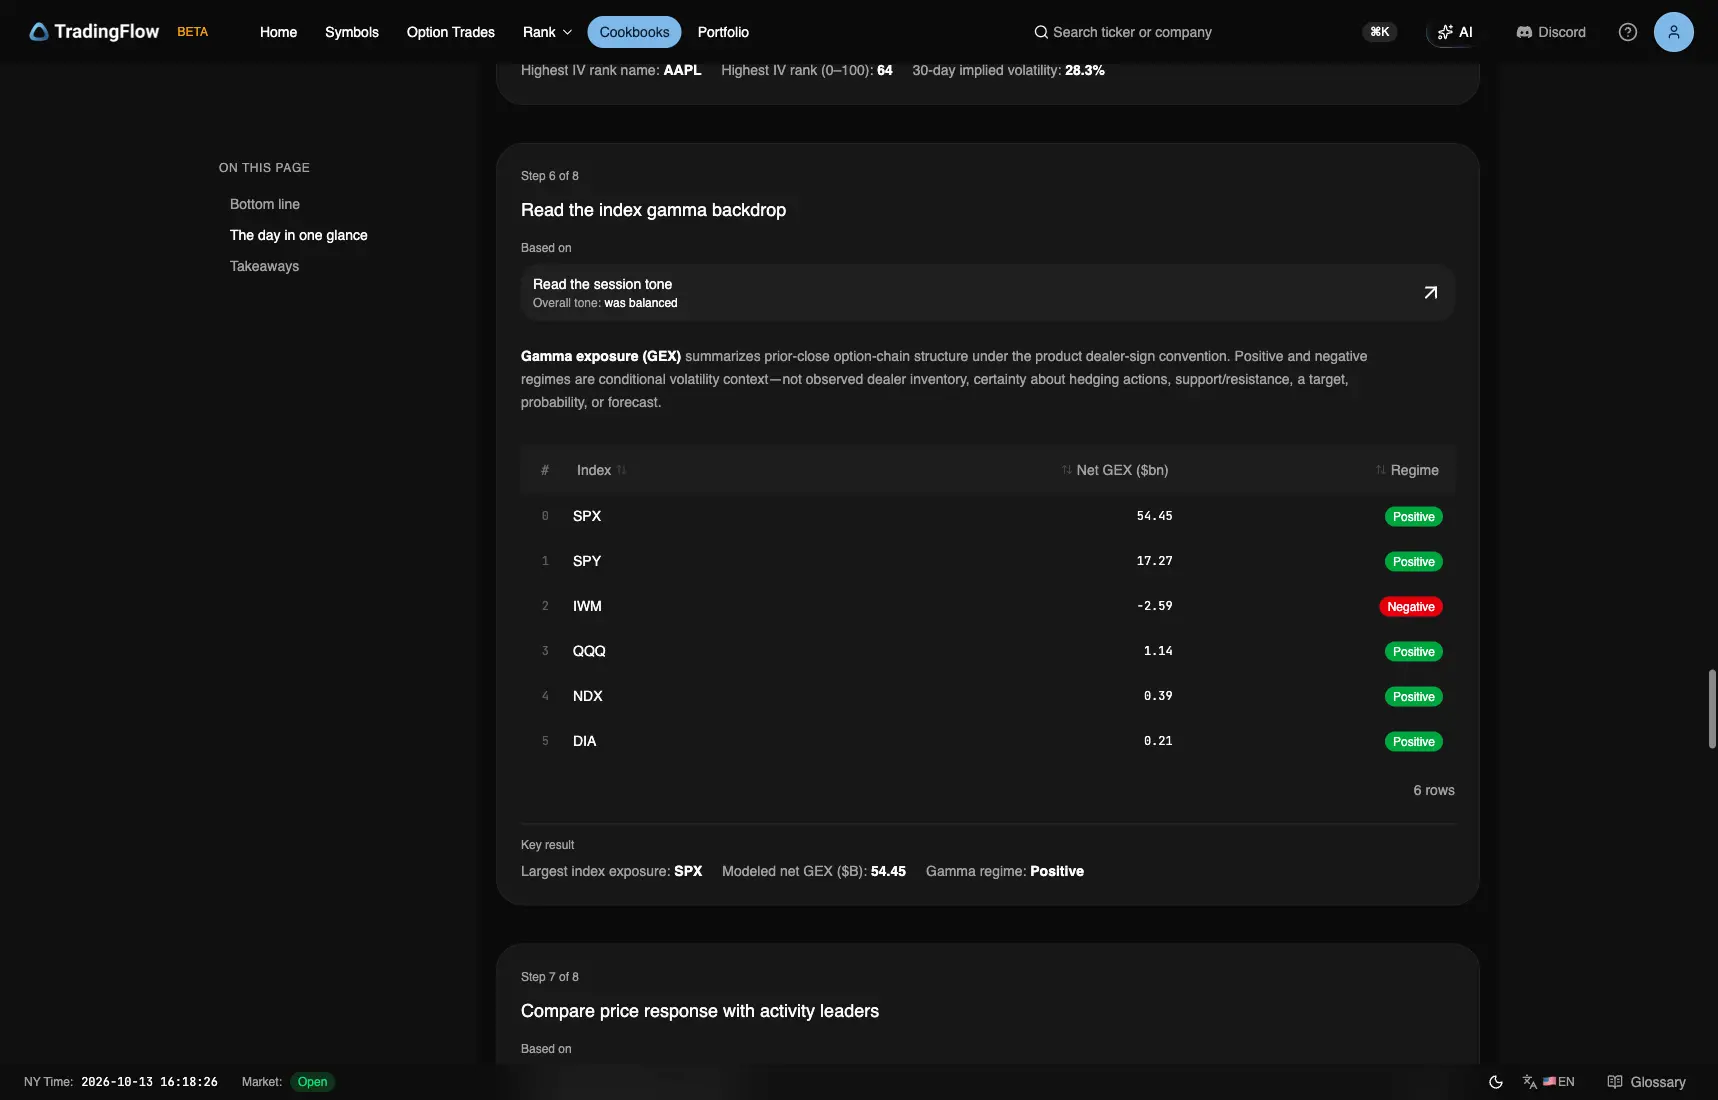
Task: Toggle dark mode moon icon
Action: pos(1496,1082)
